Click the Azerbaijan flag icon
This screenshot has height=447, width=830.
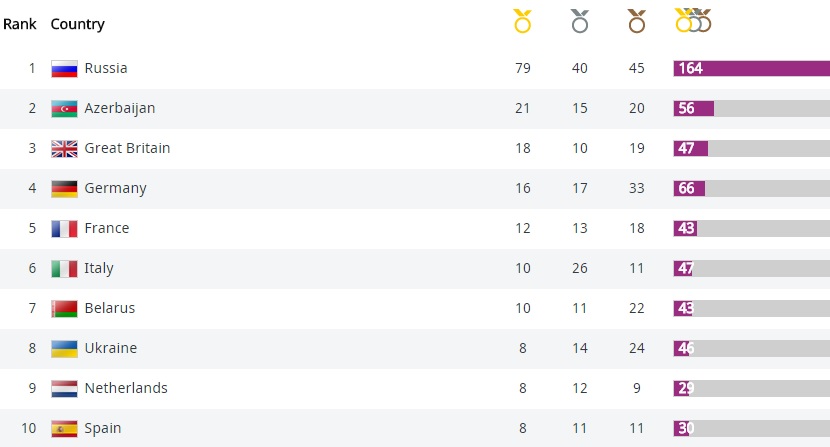pos(64,109)
